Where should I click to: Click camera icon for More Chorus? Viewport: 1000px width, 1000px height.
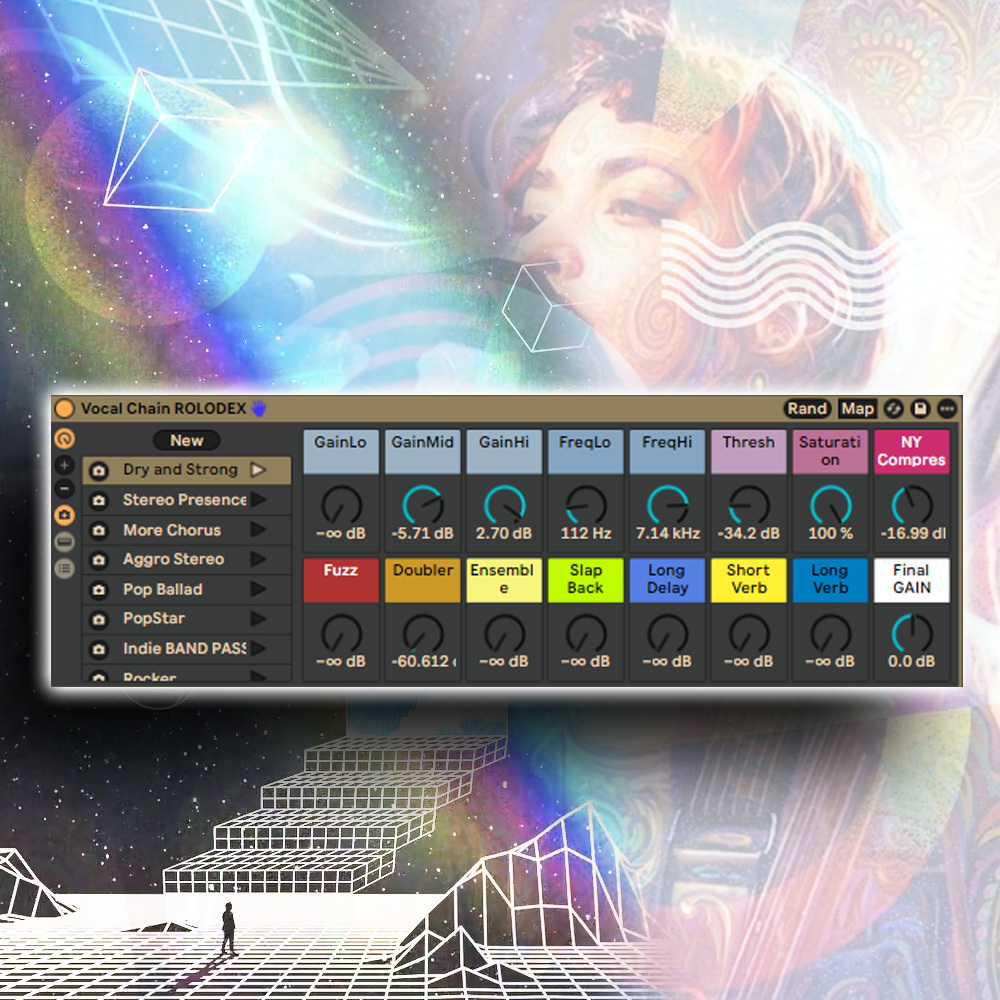(x=99, y=530)
